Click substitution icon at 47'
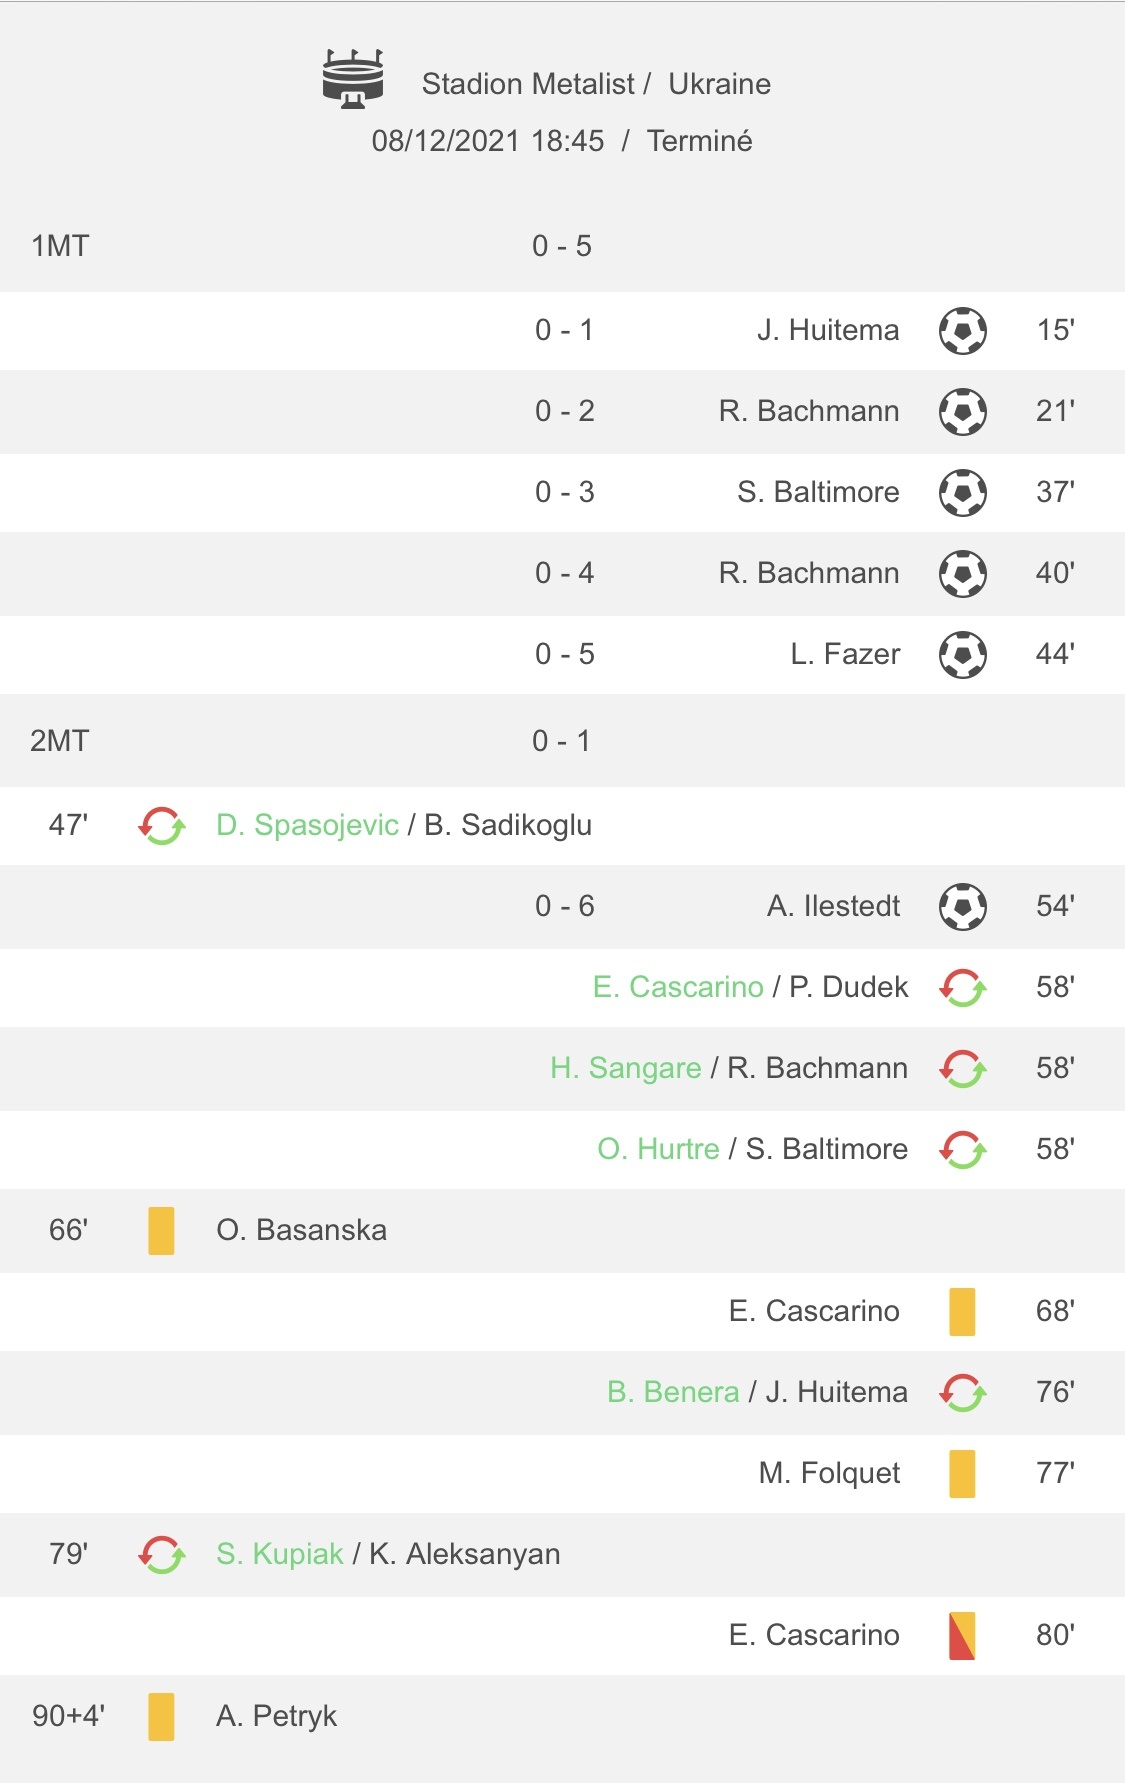Screen dimensions: 1125x1783 161,826
